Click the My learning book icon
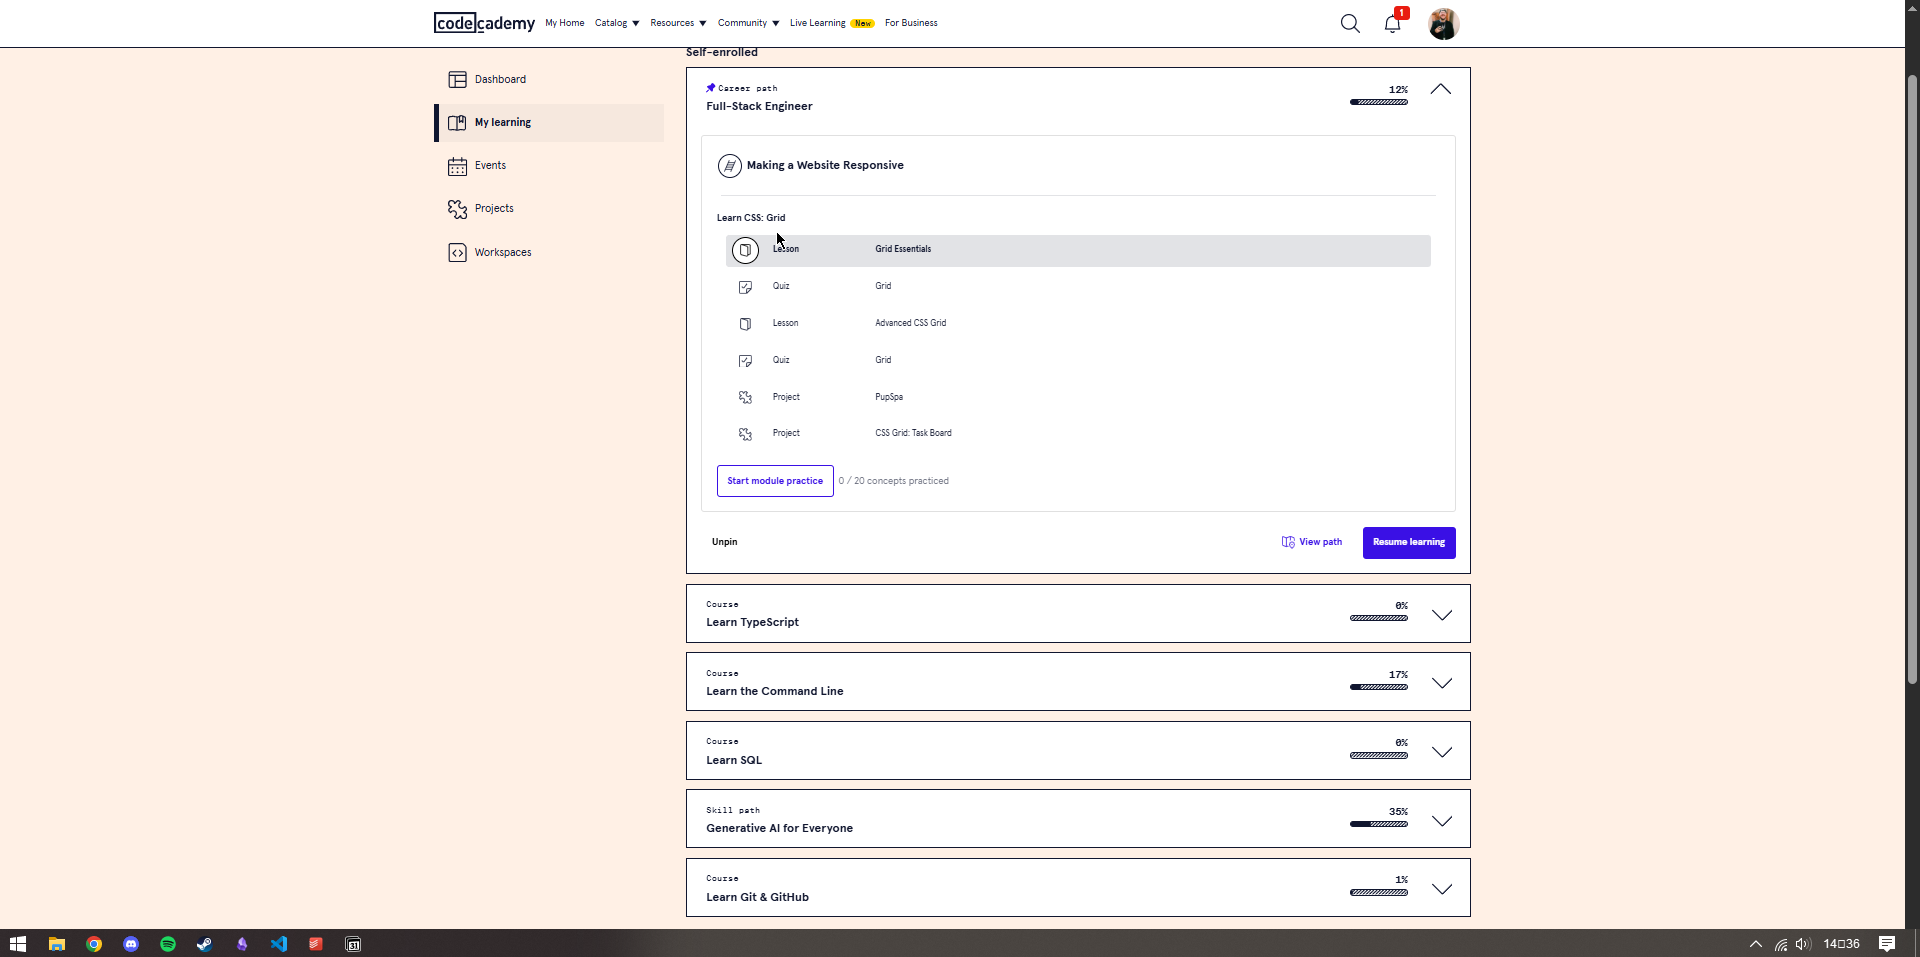 click(457, 122)
